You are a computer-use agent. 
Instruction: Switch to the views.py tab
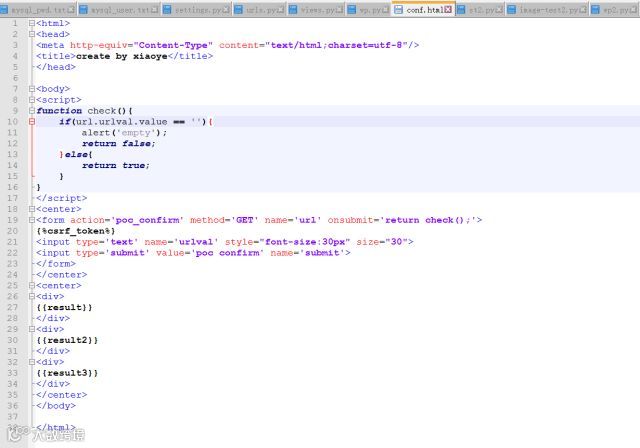tap(316, 9)
